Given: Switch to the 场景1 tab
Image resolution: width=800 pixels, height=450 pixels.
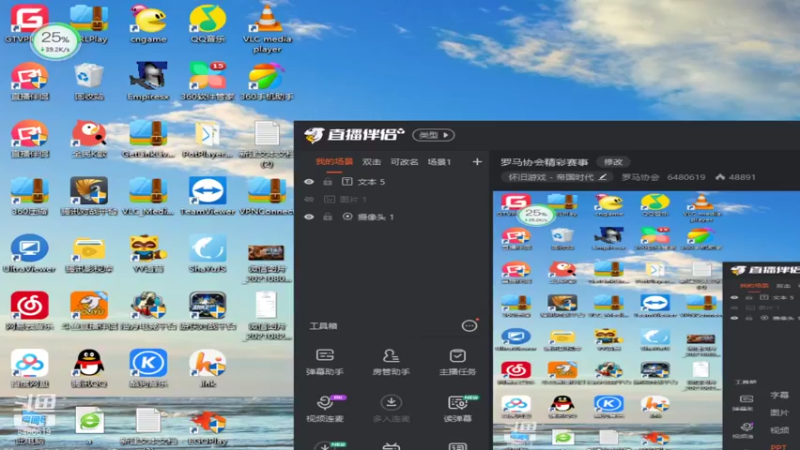Looking at the screenshot, I should click(x=439, y=162).
